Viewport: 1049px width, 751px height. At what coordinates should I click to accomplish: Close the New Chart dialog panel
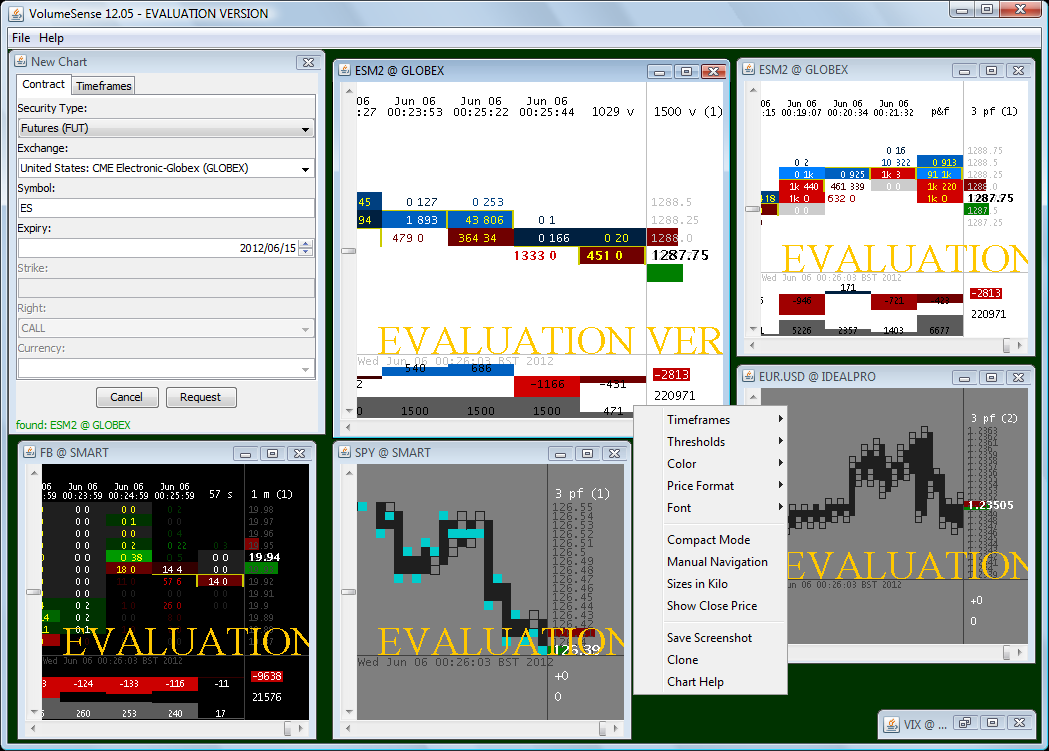pyautogui.click(x=307, y=62)
